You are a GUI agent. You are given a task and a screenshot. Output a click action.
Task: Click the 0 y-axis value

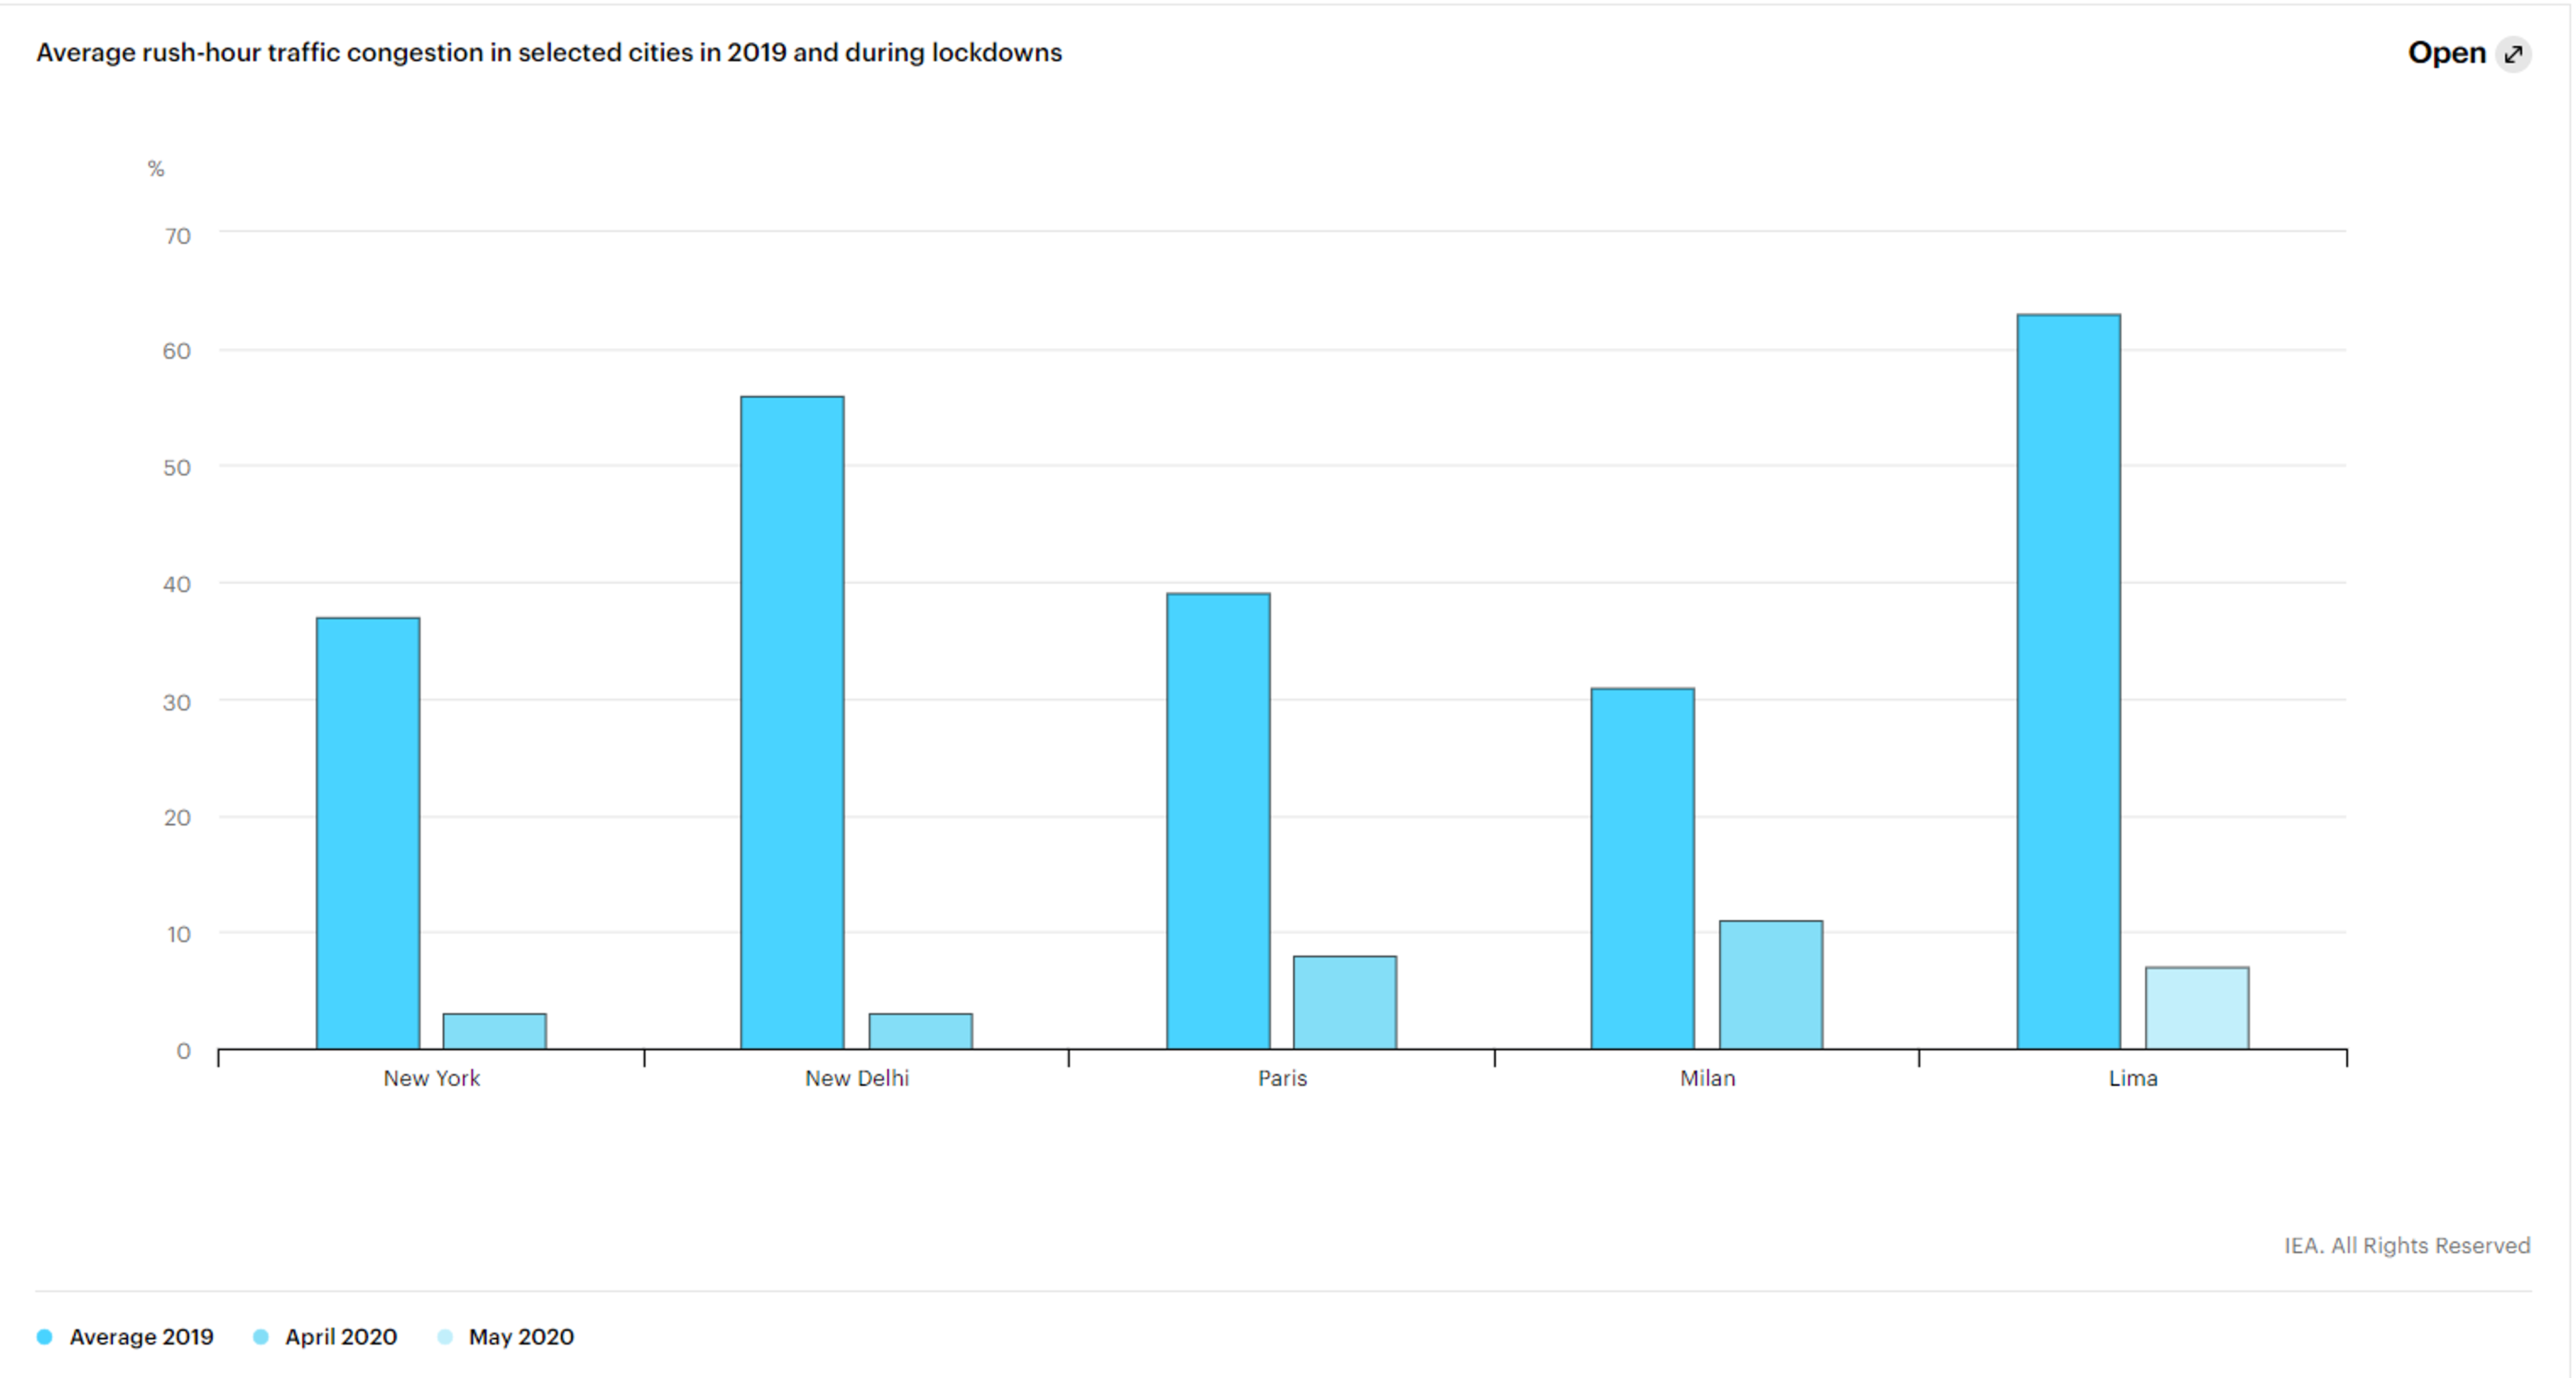[x=184, y=1051]
